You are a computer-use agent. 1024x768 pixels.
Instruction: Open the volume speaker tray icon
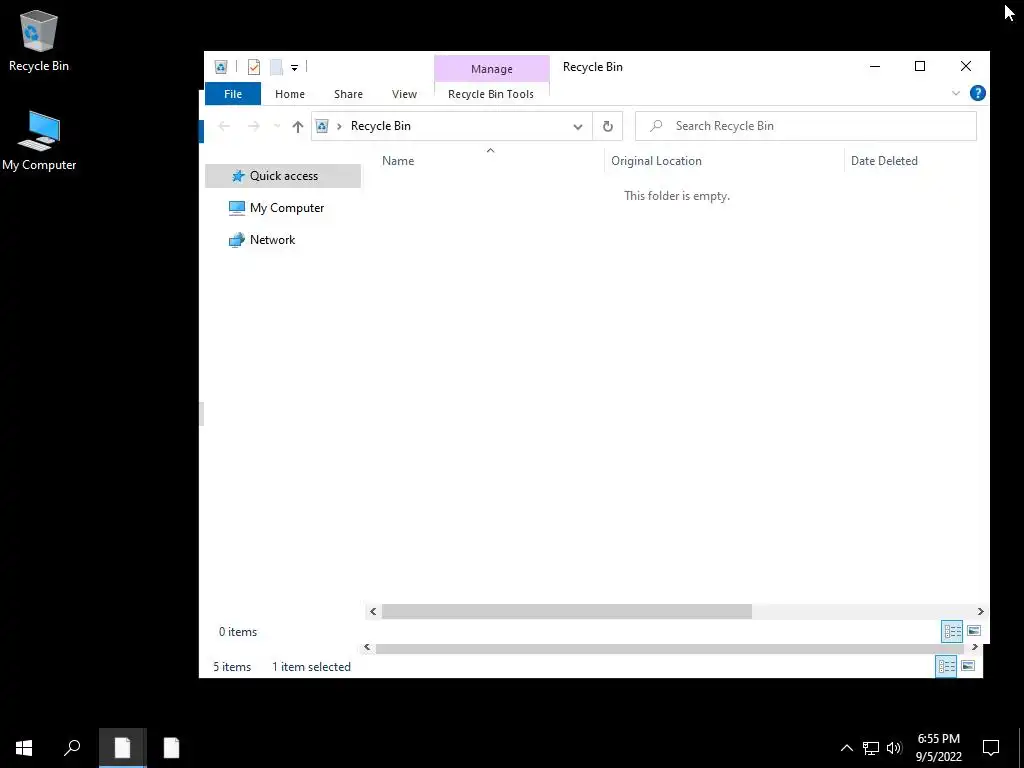[x=894, y=748]
